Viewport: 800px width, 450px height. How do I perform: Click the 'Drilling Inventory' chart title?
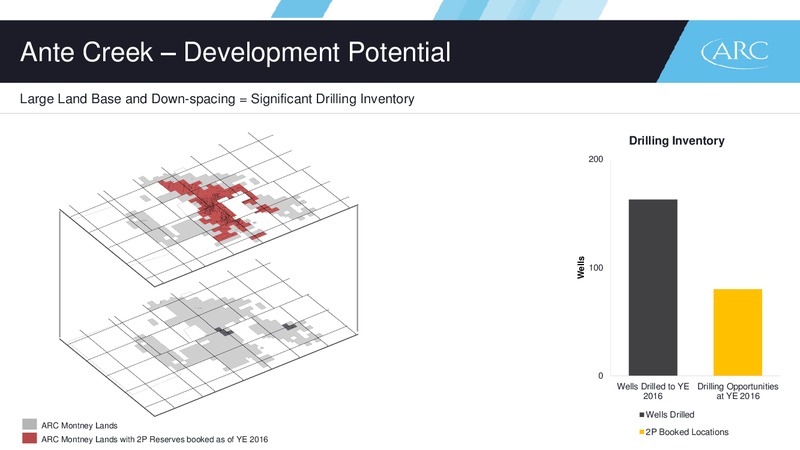[x=677, y=141]
